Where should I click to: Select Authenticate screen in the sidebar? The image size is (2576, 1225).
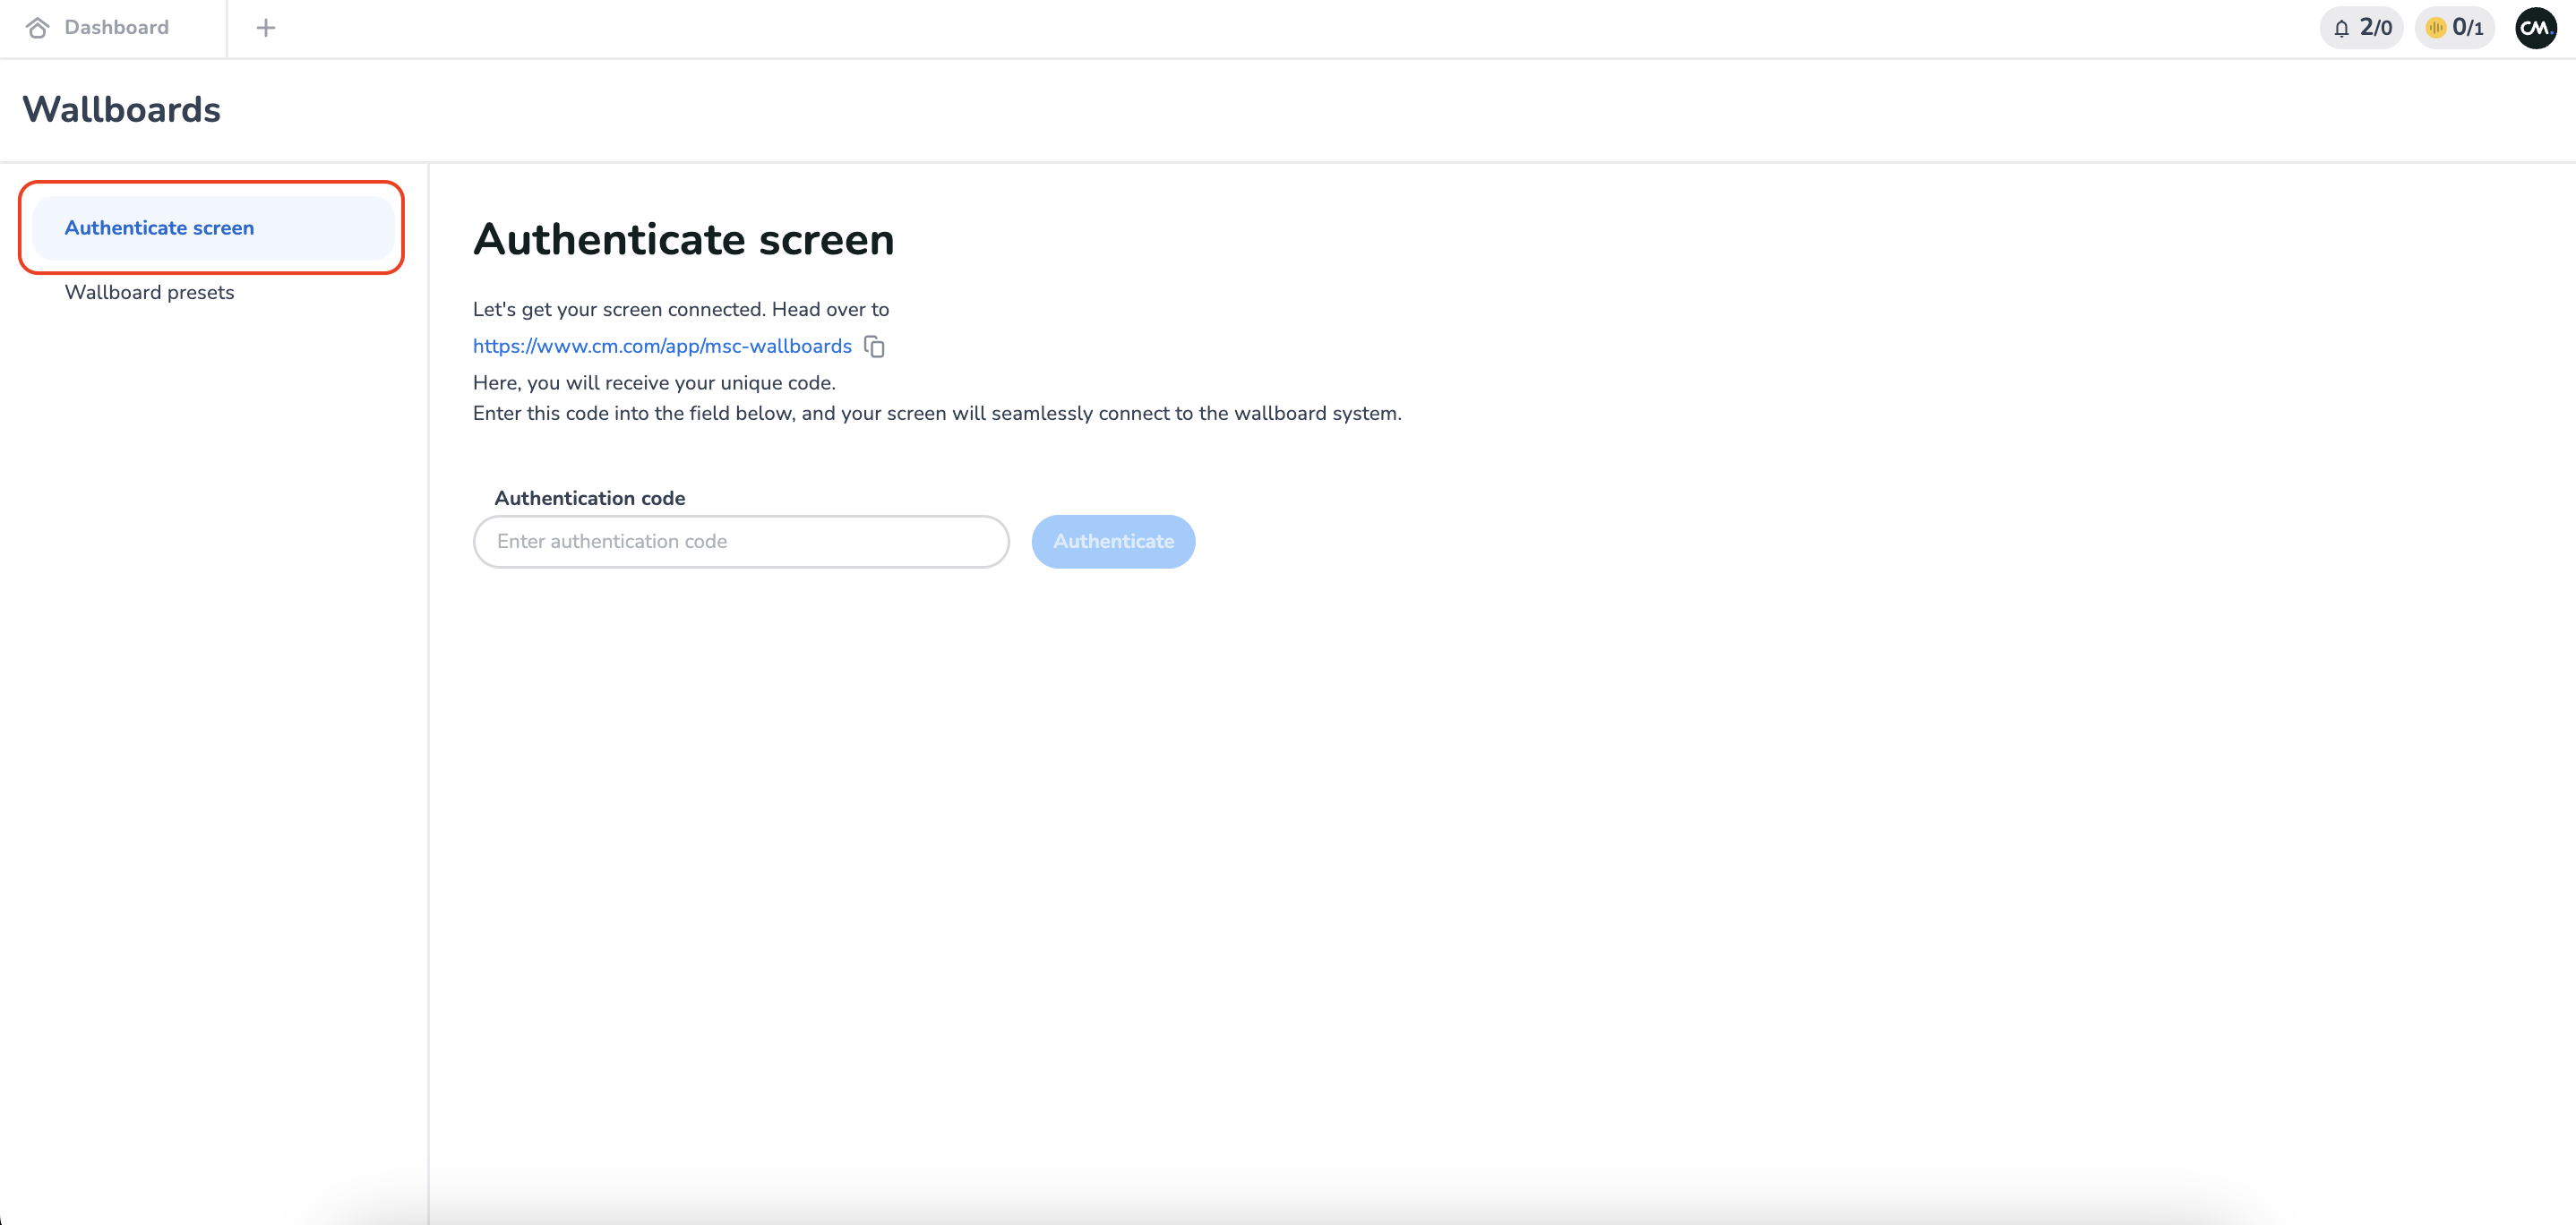point(160,228)
